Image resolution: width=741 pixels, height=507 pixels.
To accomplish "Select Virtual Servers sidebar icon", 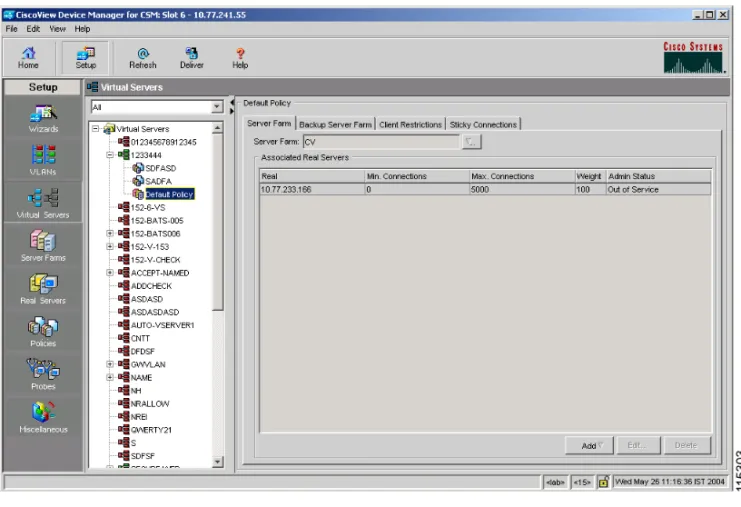I will [43, 203].
